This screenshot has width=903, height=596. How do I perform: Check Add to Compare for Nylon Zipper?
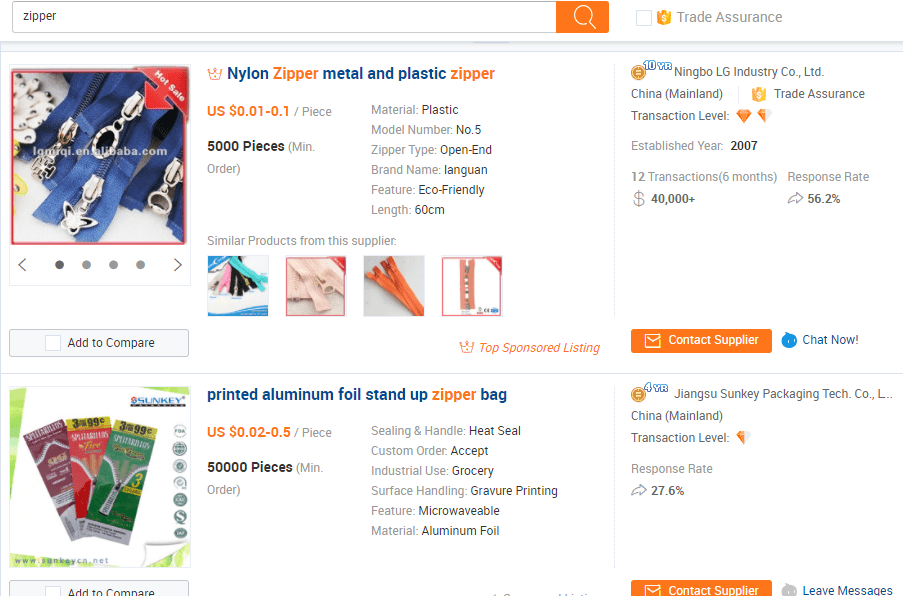point(53,343)
